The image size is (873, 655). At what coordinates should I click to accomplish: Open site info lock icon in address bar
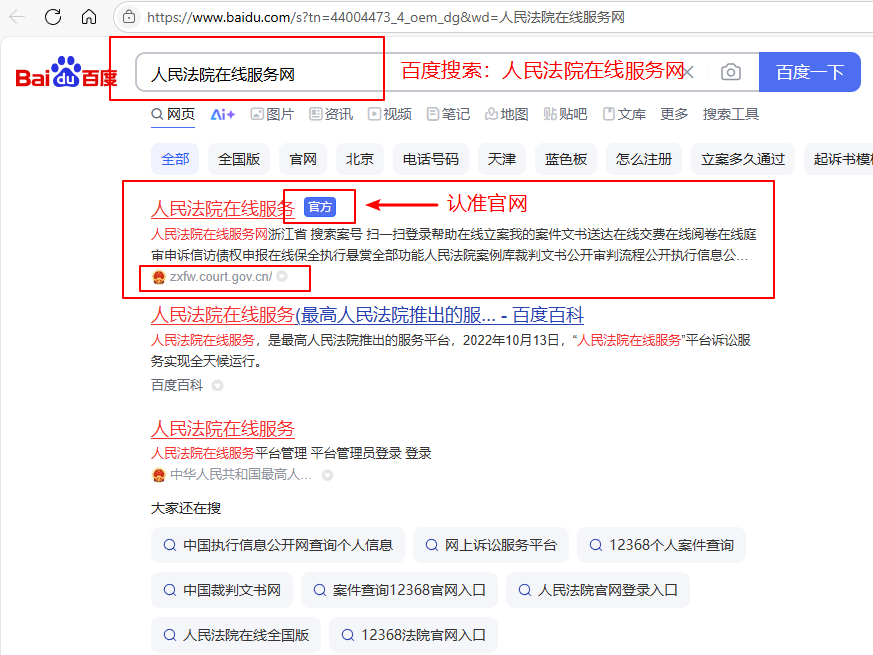(129, 17)
